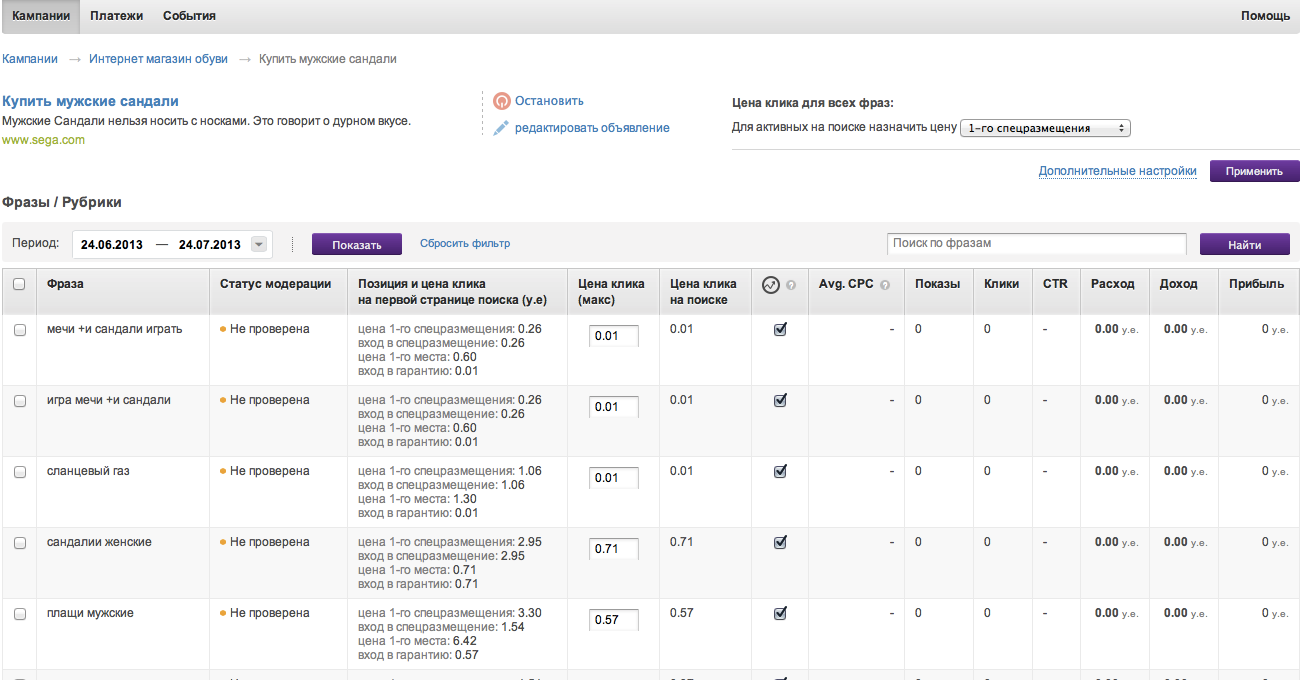Screen dimensions: 1303x680
Task: Open the 1-го спецразмещения price dropdown
Action: coord(1044,128)
